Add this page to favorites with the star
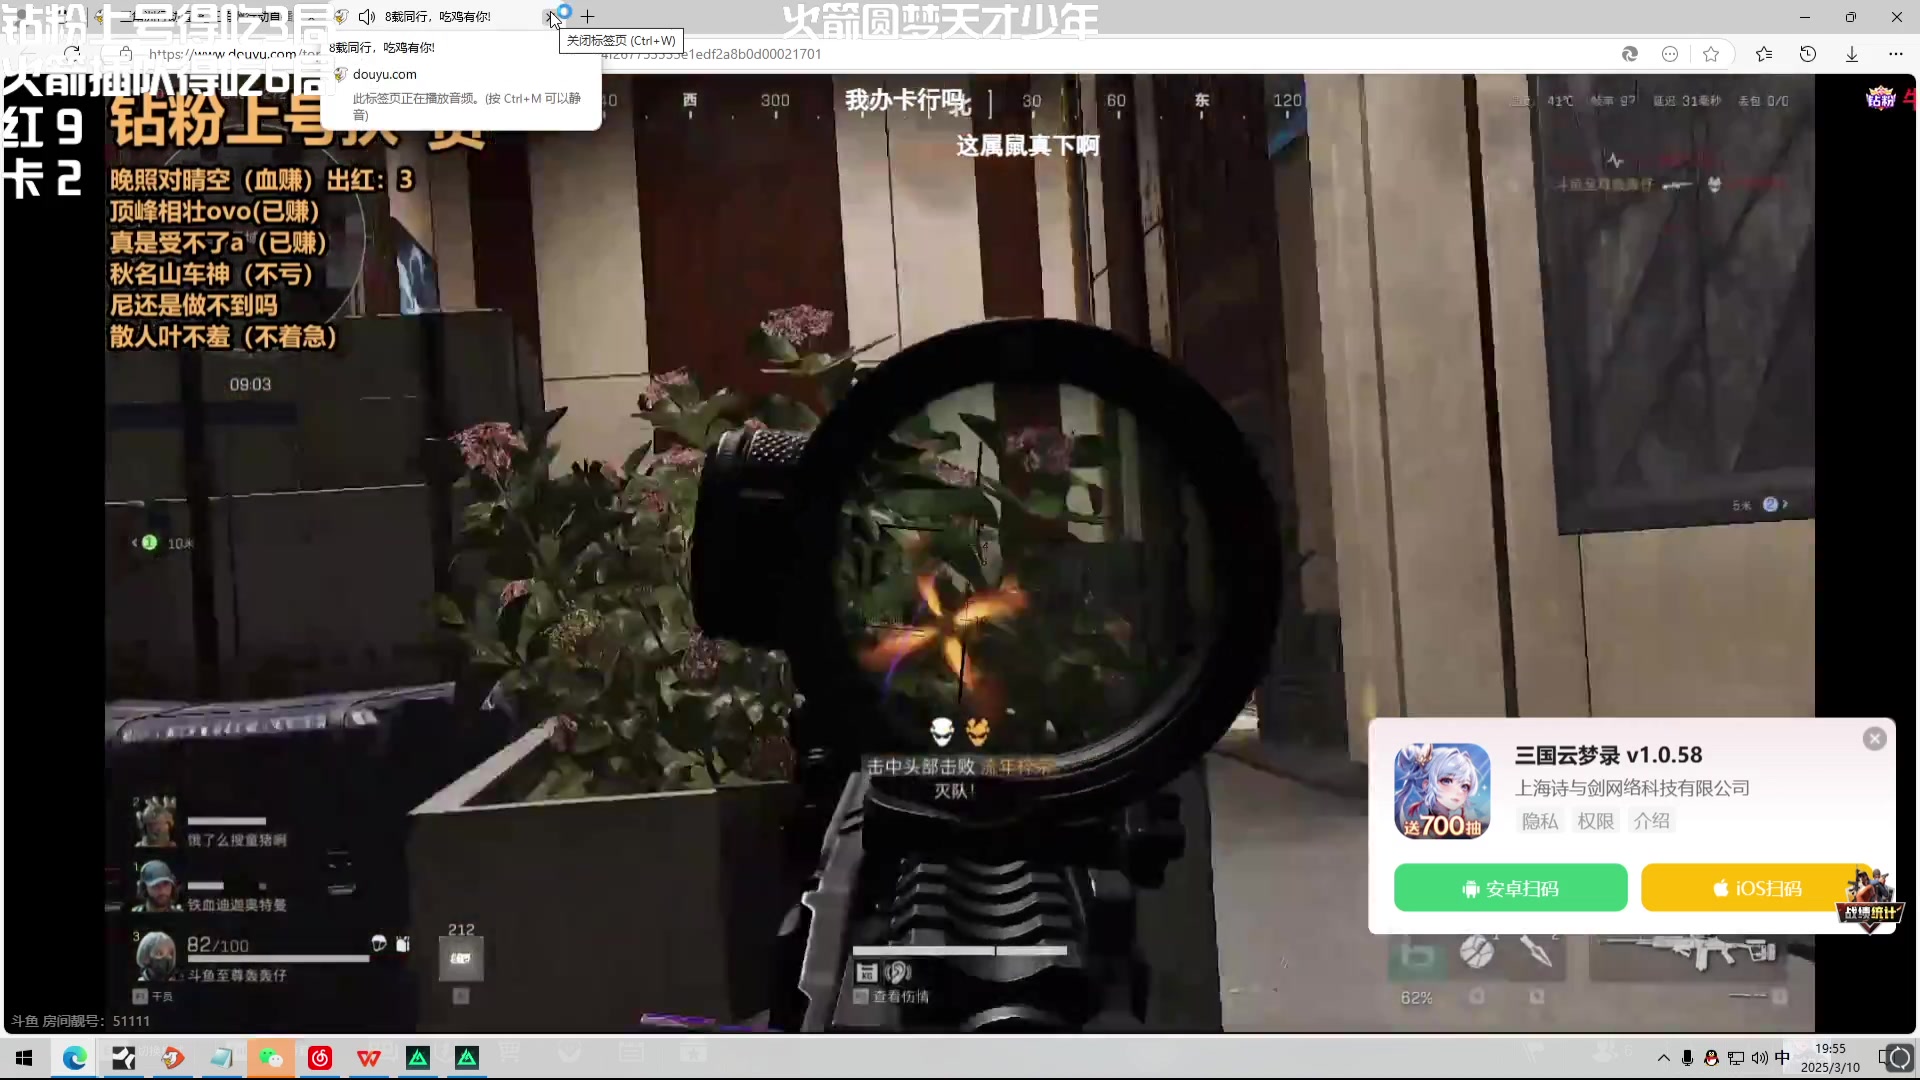Viewport: 1920px width, 1080px height. (x=1711, y=54)
